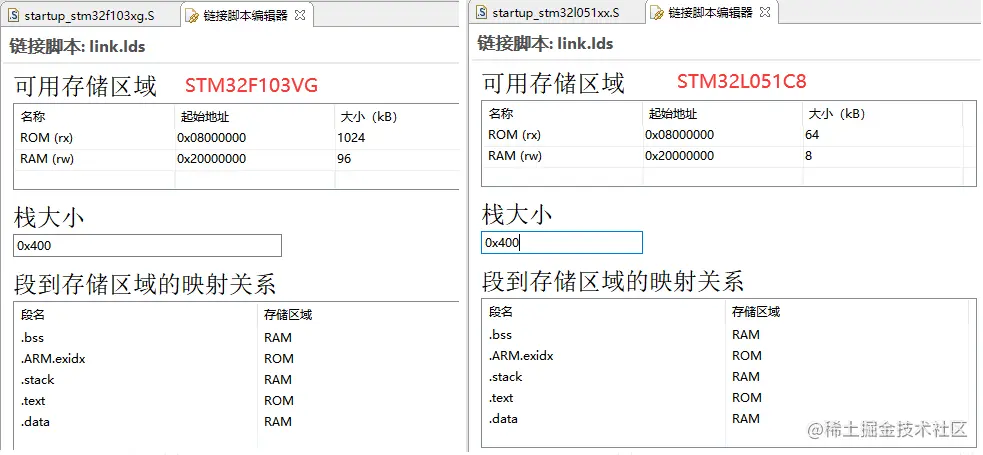Click 0x20000000 address in STM32F103VG window

212,159
